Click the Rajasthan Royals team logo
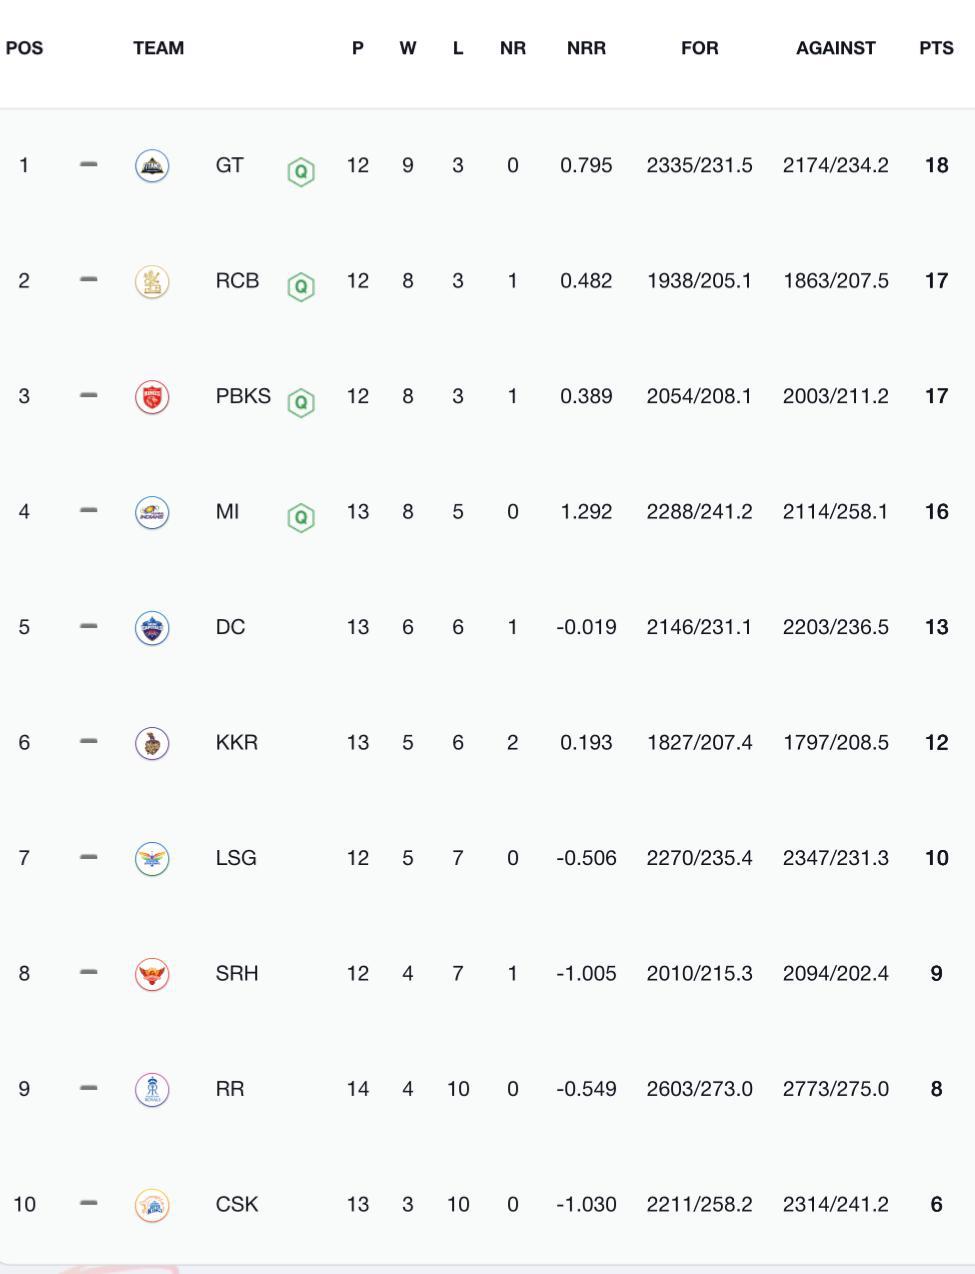Screen dimensions: 975x1274 tap(152, 1090)
